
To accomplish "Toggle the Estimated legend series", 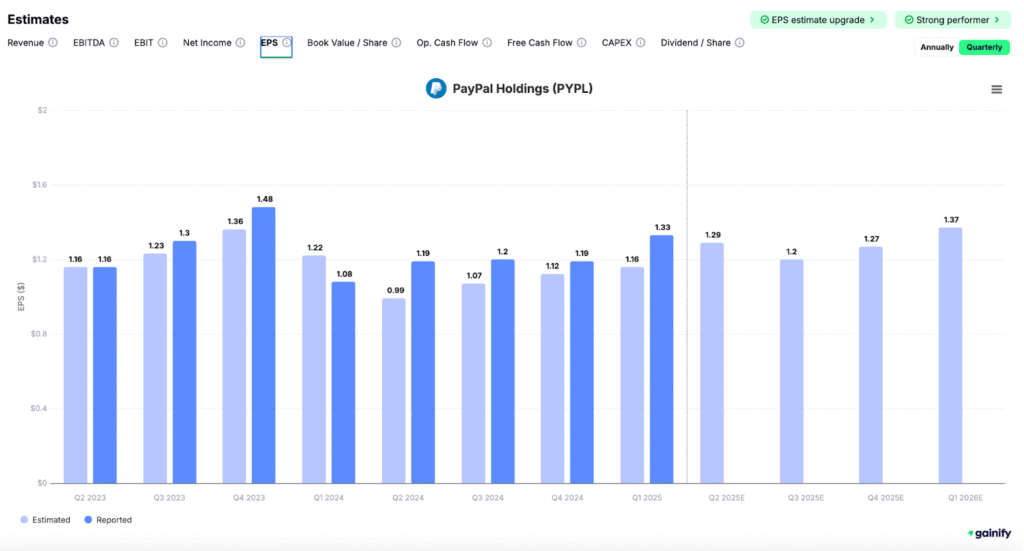I will click(x=45, y=520).
